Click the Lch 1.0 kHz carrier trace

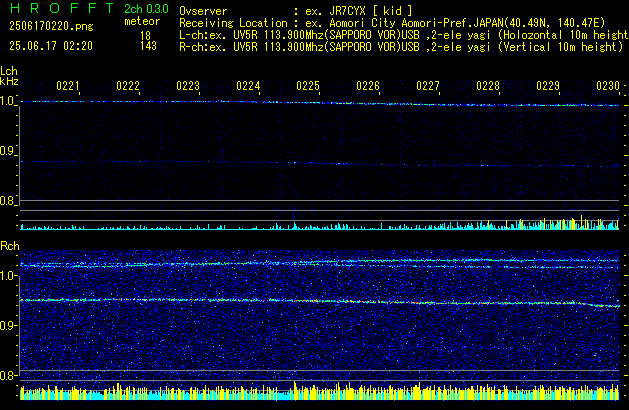[x=320, y=103]
